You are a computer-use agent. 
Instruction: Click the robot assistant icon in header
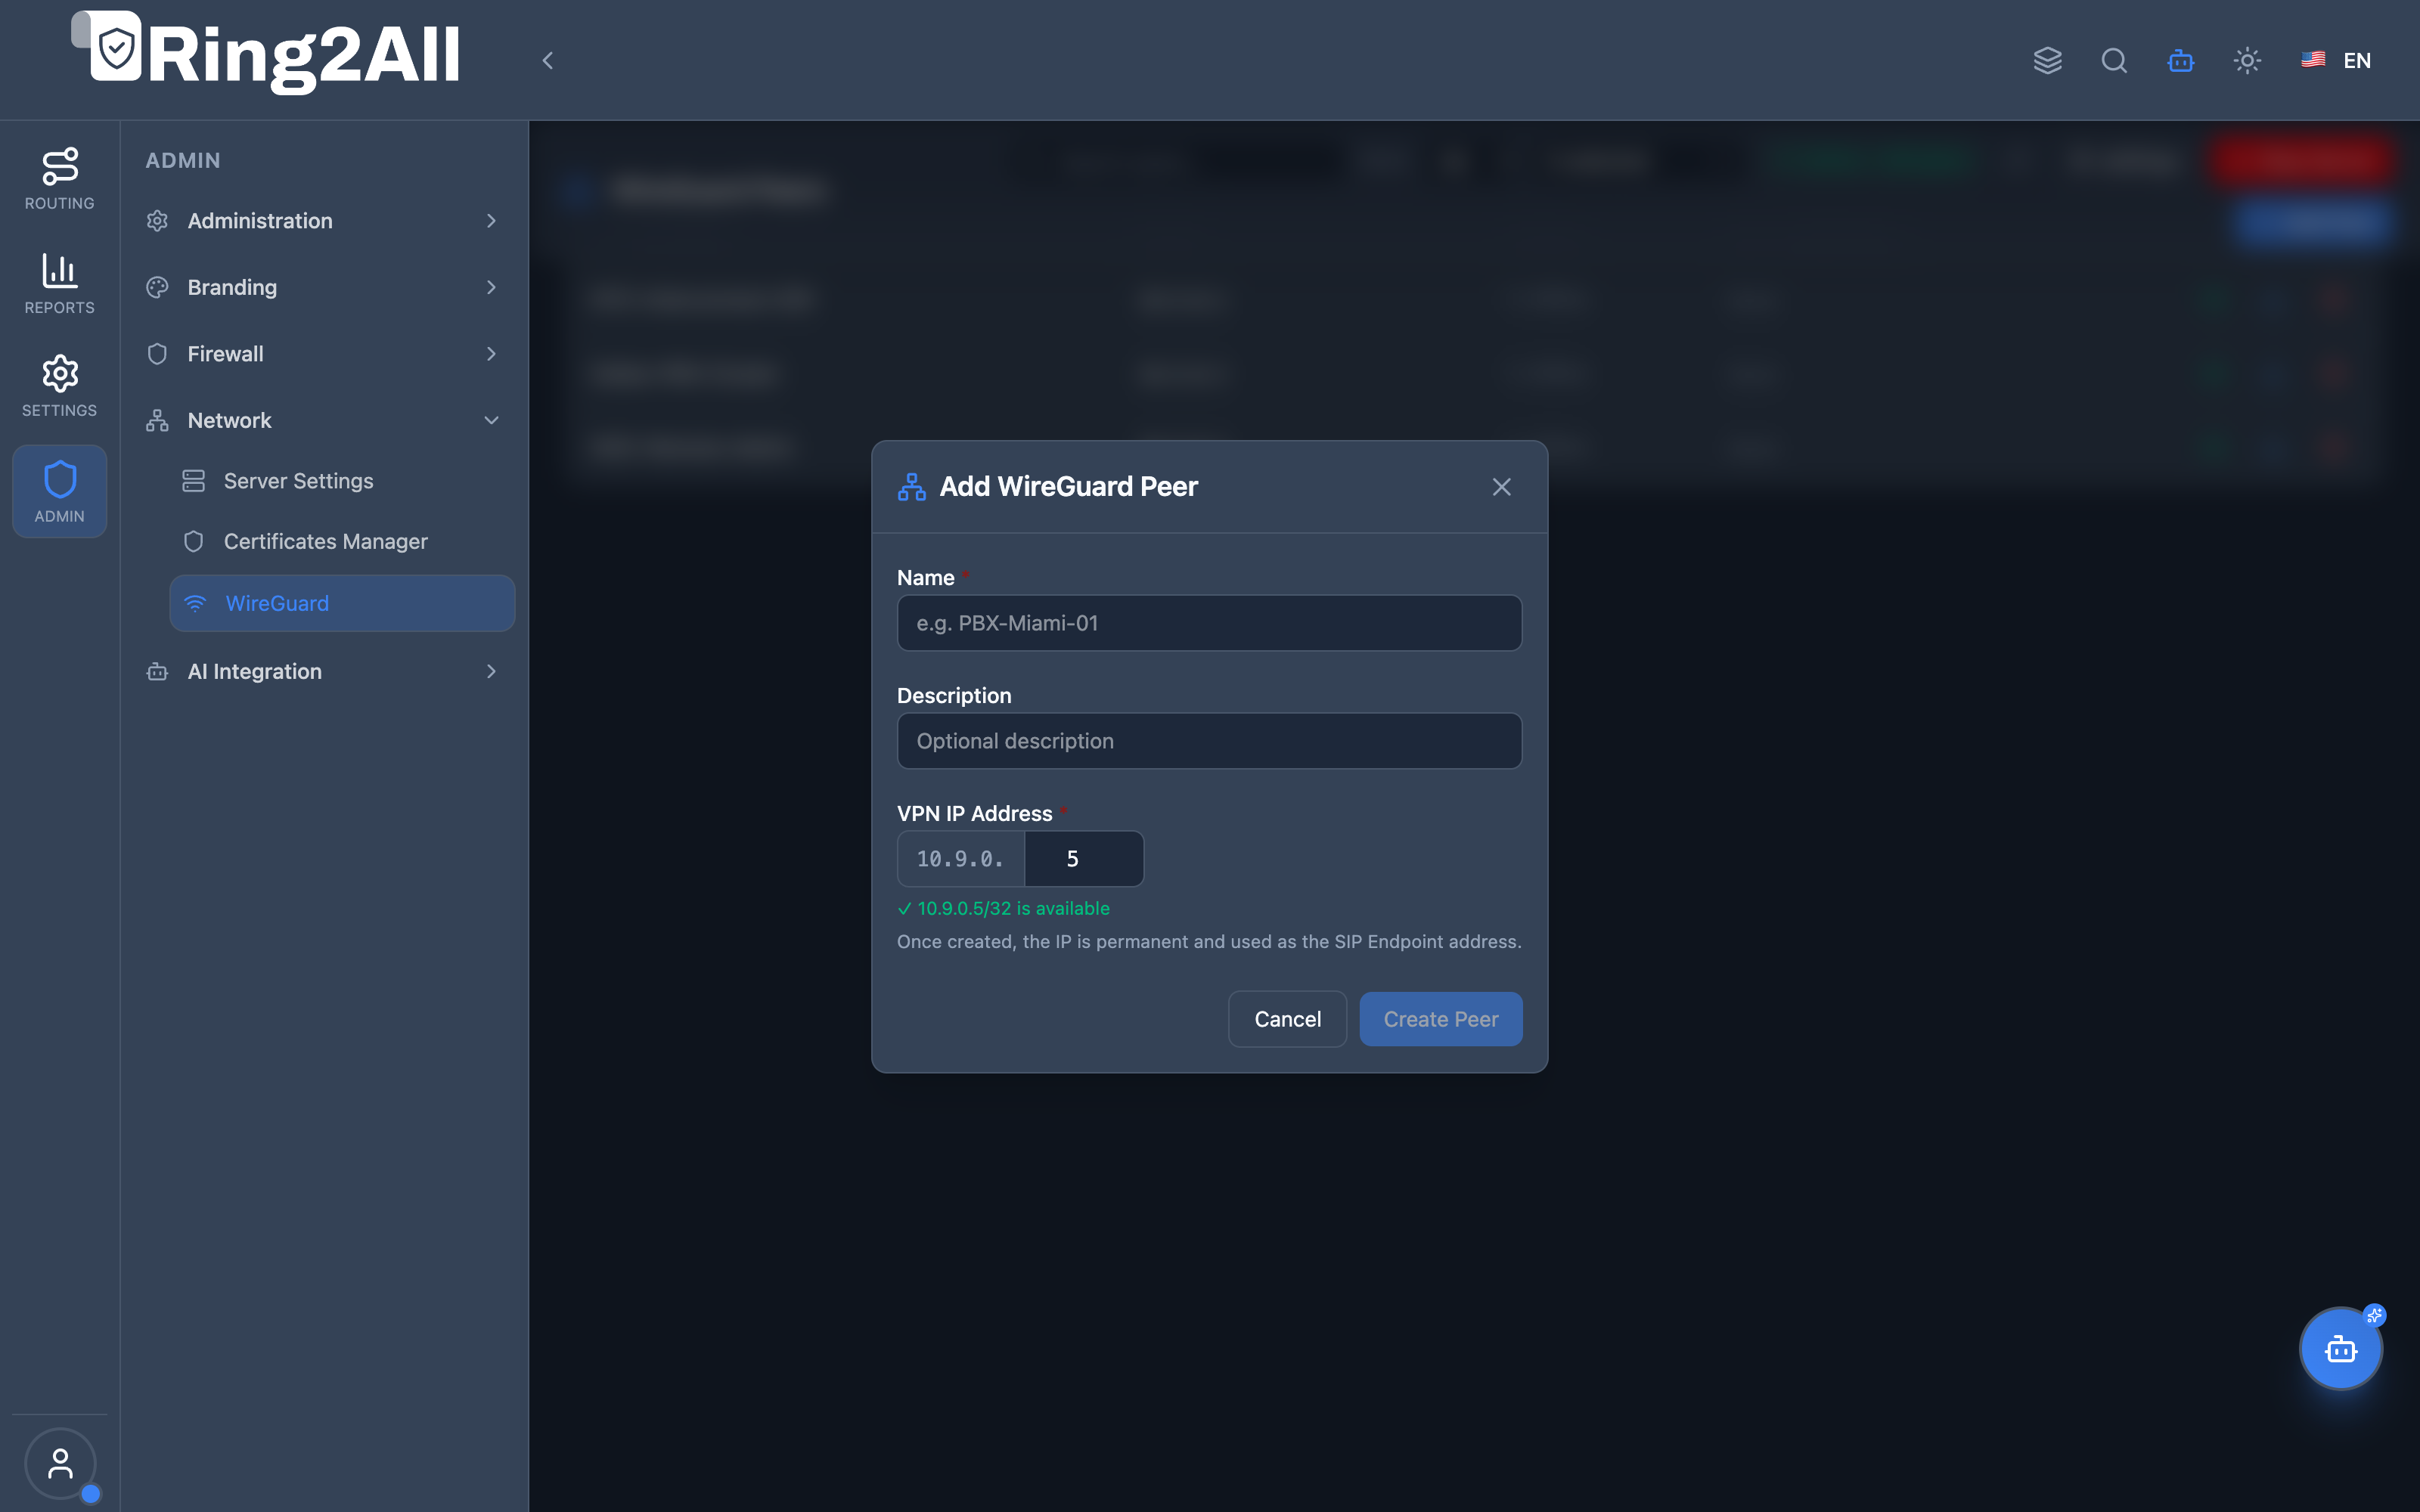(2180, 60)
